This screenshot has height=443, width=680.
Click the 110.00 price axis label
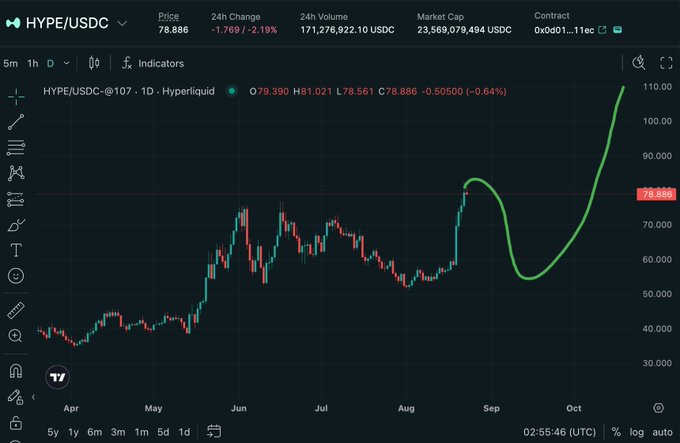point(657,87)
